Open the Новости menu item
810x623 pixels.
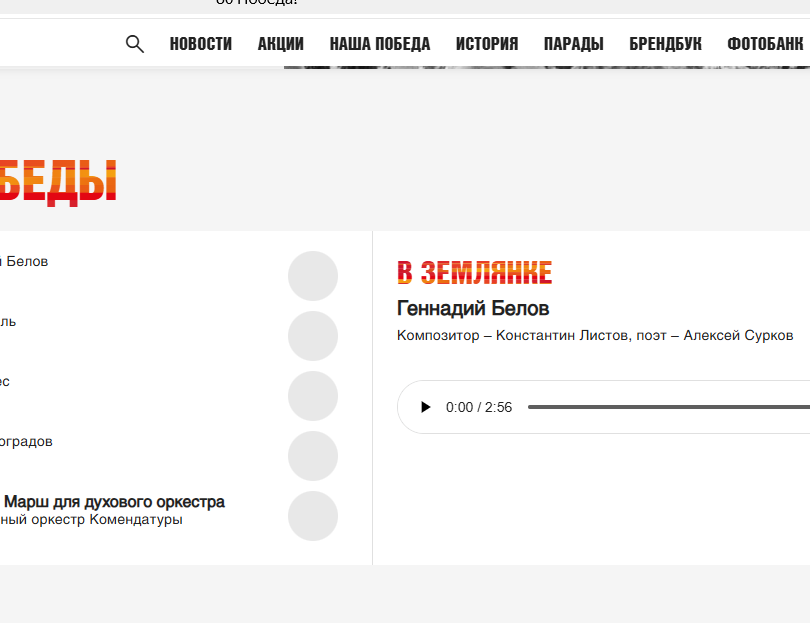coord(201,44)
